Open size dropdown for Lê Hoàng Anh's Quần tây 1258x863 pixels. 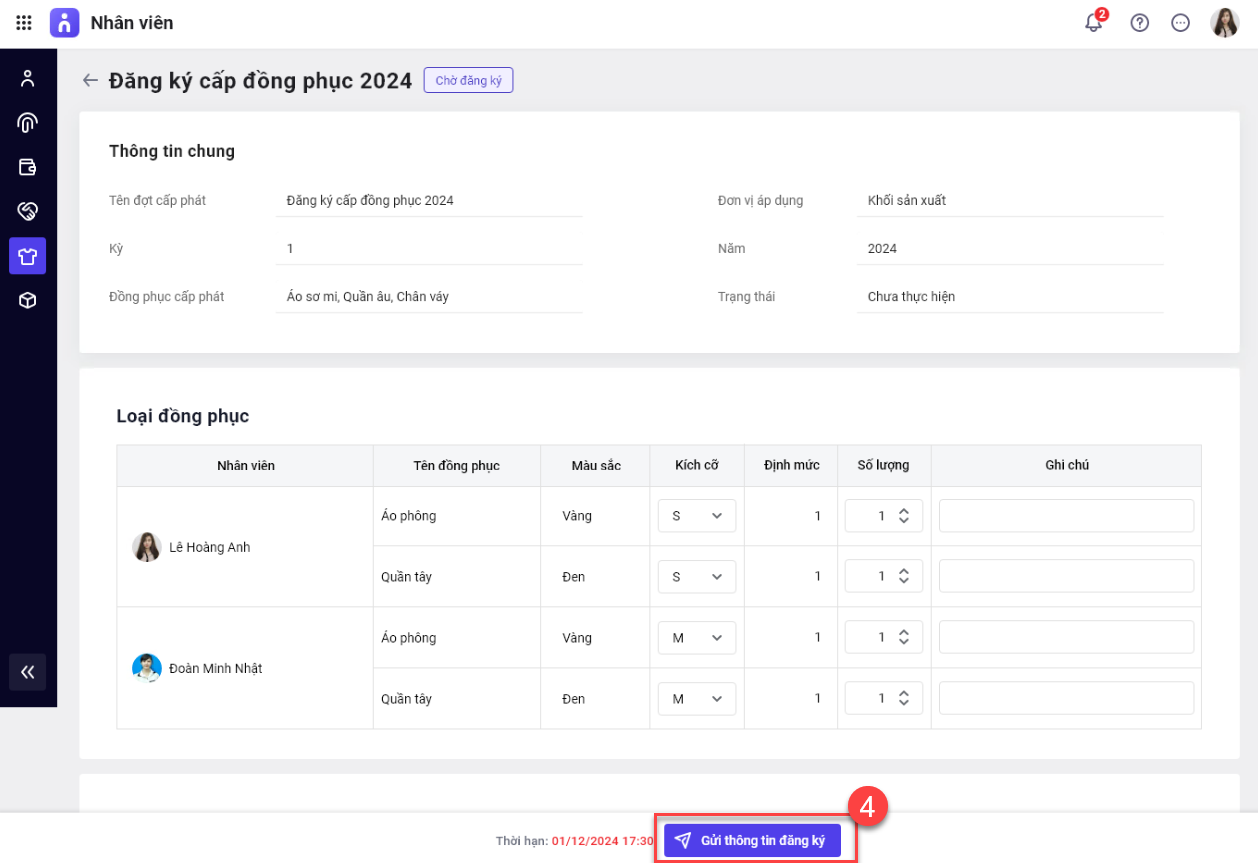(697, 577)
